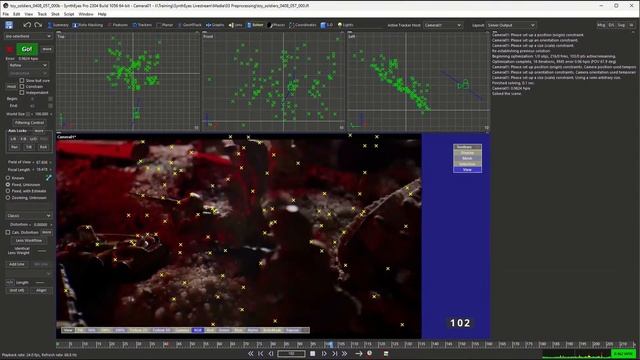The height and width of the screenshot is (360, 640).
Task: Open the Phases room
Action: coord(276,25)
